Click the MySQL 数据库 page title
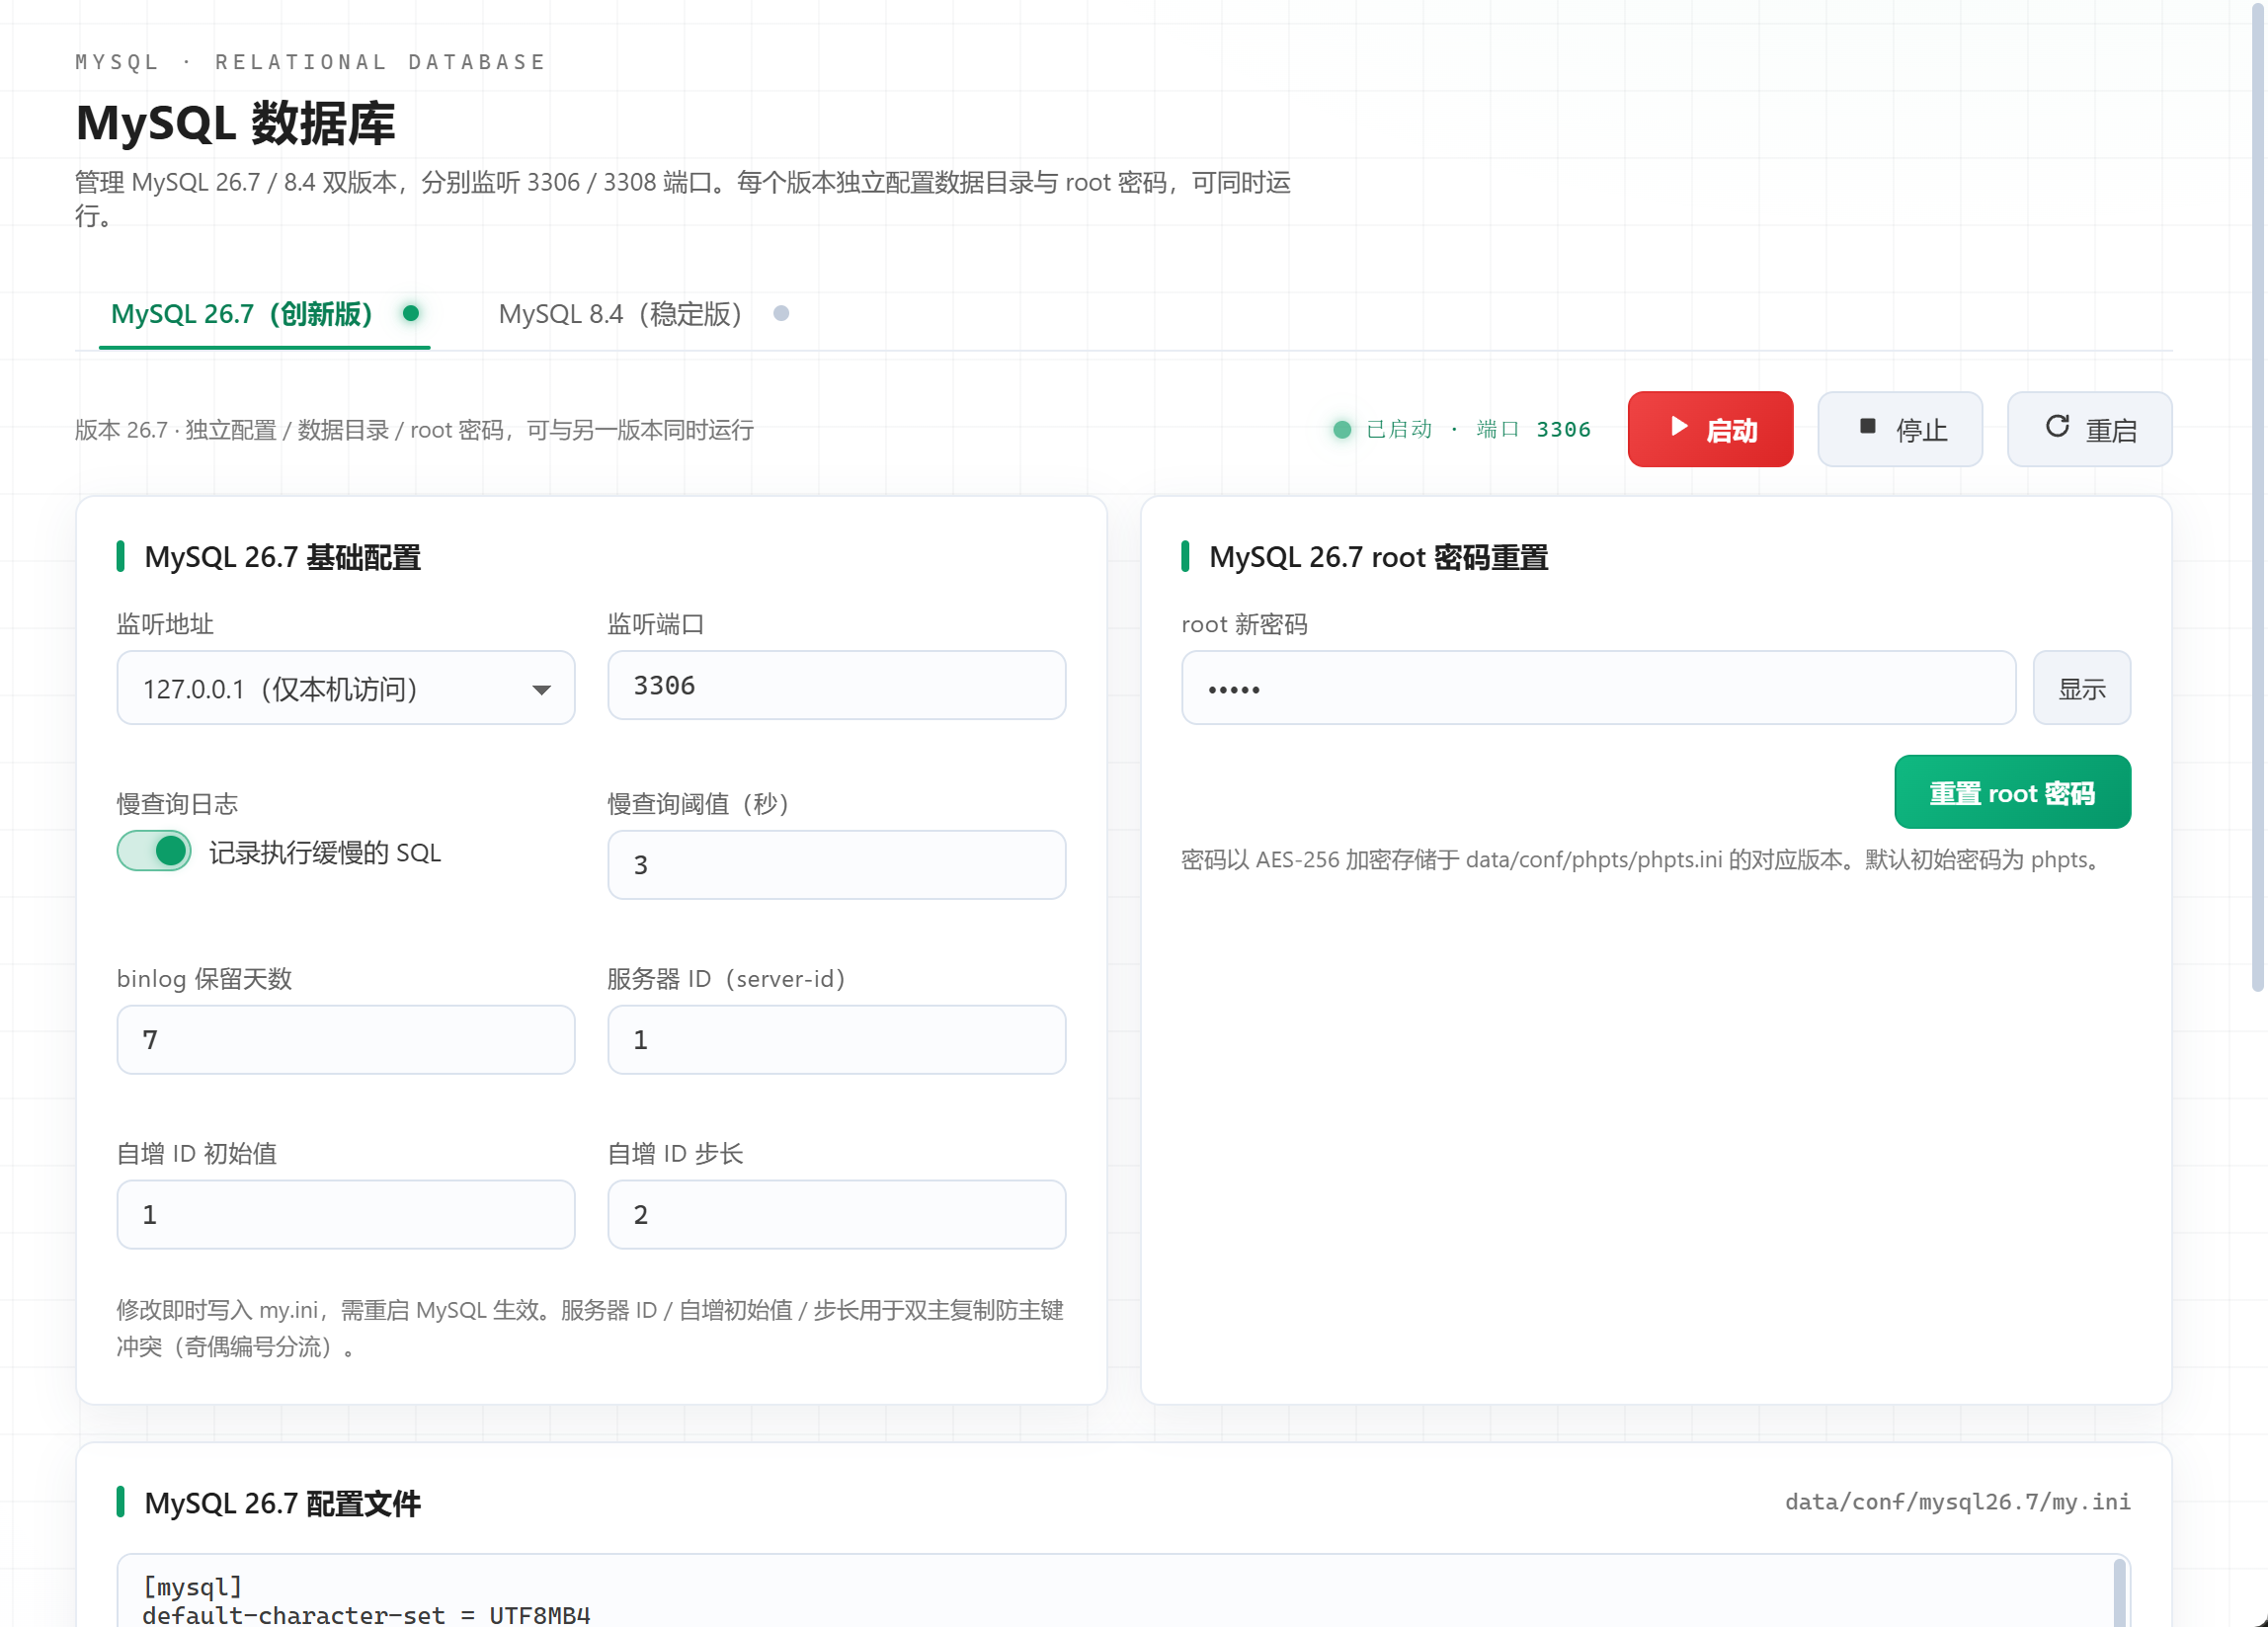This screenshot has height=1627, width=2268. tap(236, 123)
